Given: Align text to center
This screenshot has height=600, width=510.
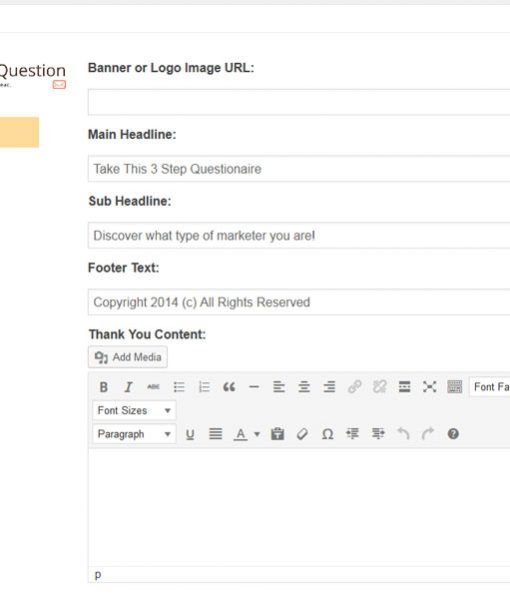Looking at the screenshot, I should (x=304, y=387).
